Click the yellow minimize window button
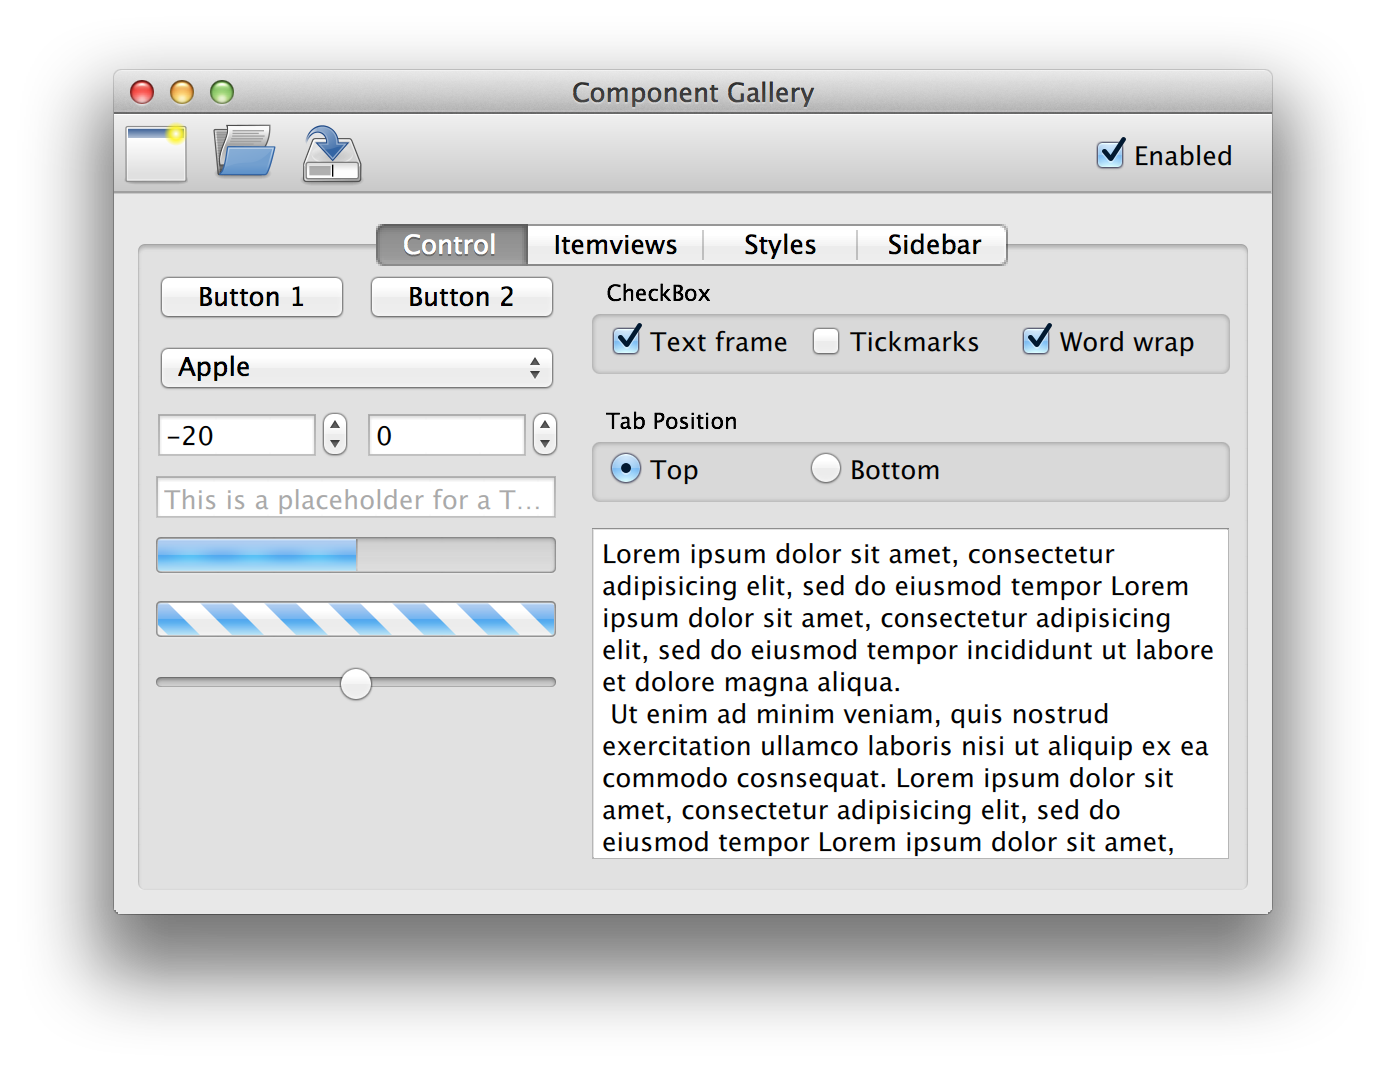 point(182,93)
